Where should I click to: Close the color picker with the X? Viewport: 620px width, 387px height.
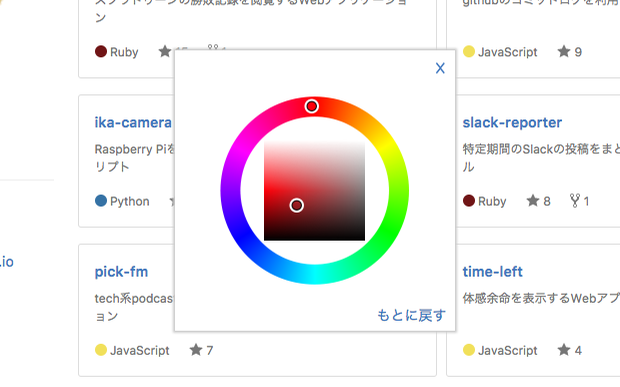click(x=440, y=68)
